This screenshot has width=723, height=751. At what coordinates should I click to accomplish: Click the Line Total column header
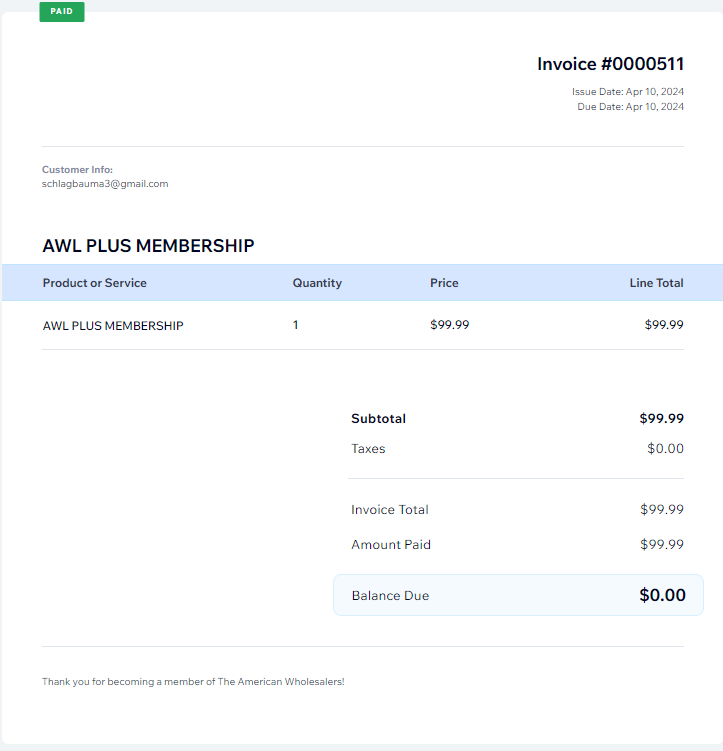click(656, 283)
